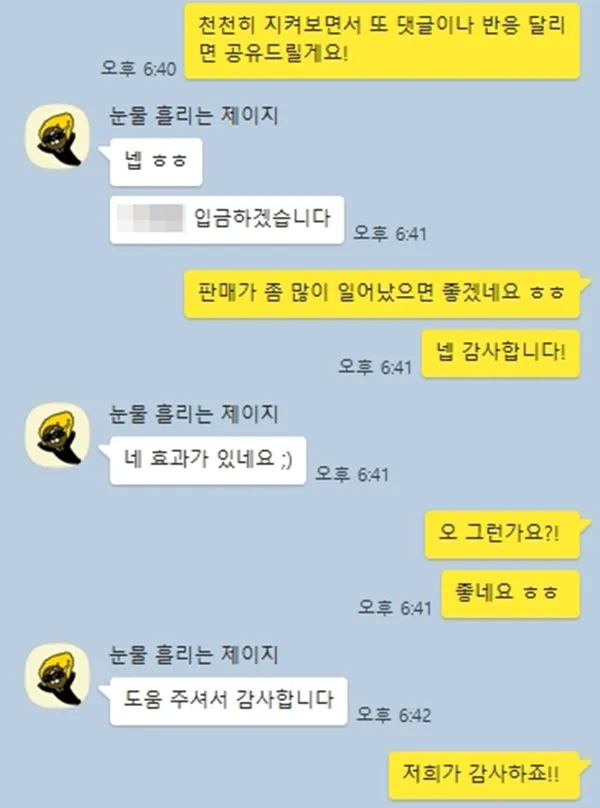
Task: Click the '오후 6:40' timestamp
Action: click(x=139, y=68)
